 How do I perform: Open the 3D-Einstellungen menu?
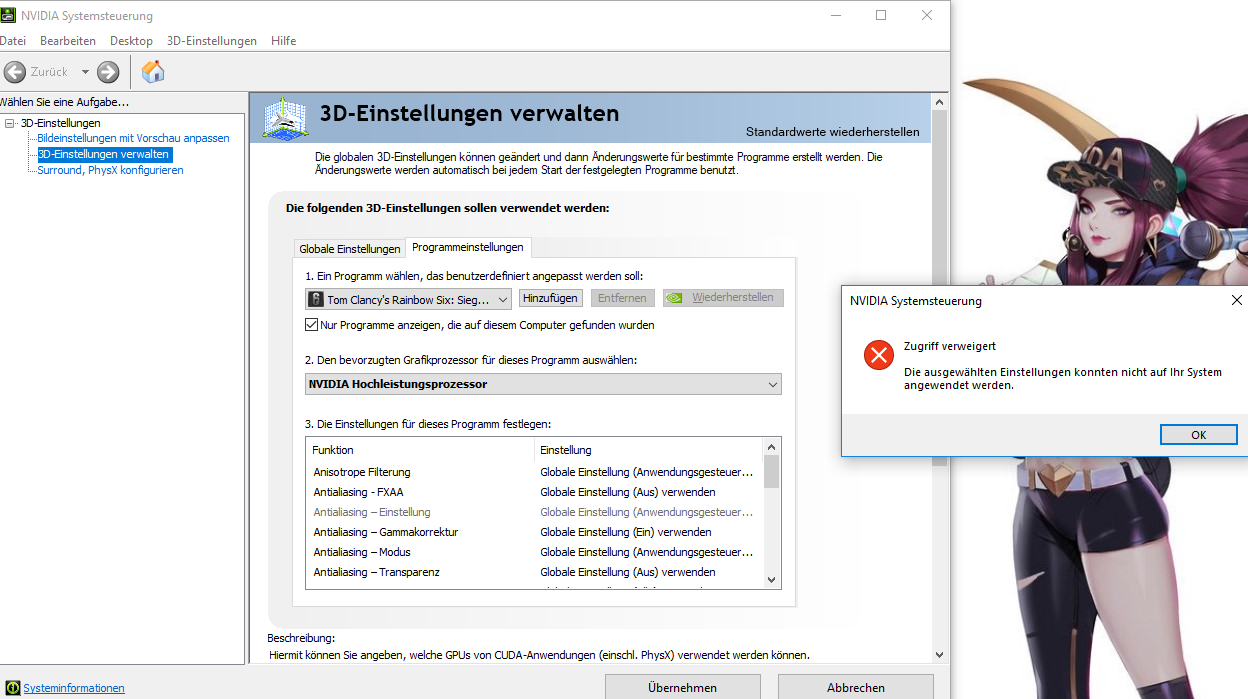click(x=212, y=41)
